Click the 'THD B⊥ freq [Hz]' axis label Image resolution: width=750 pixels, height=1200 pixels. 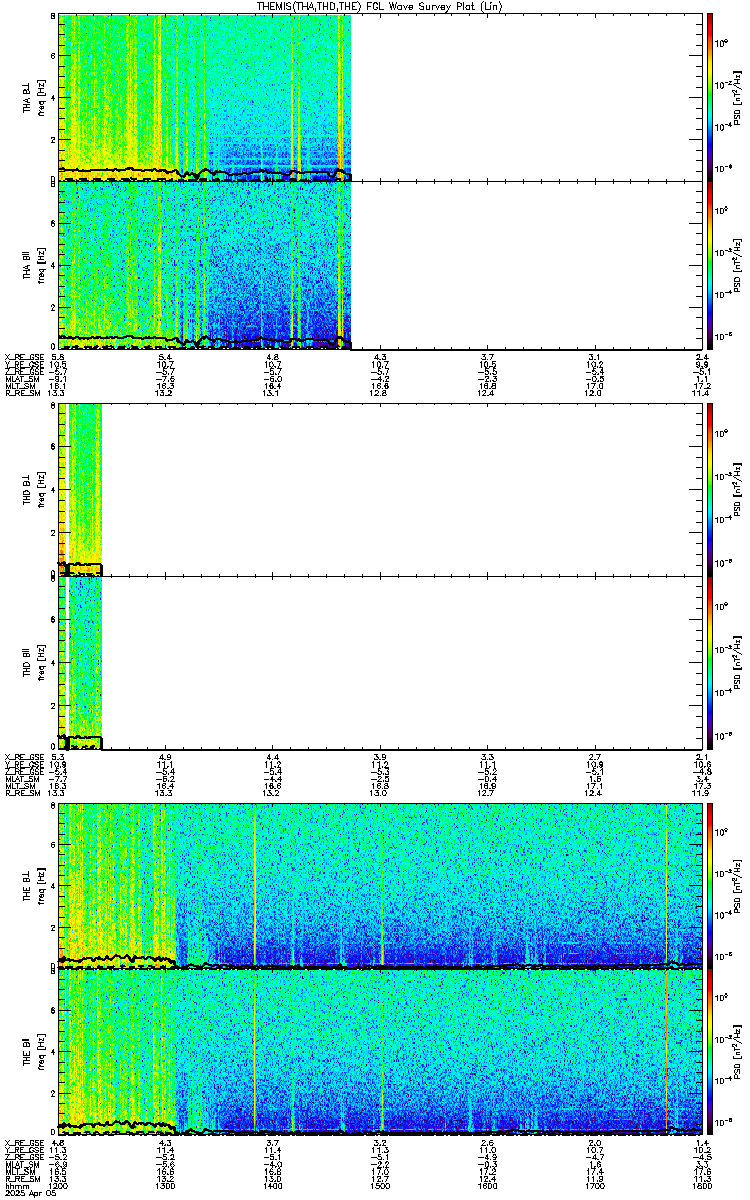(33, 489)
